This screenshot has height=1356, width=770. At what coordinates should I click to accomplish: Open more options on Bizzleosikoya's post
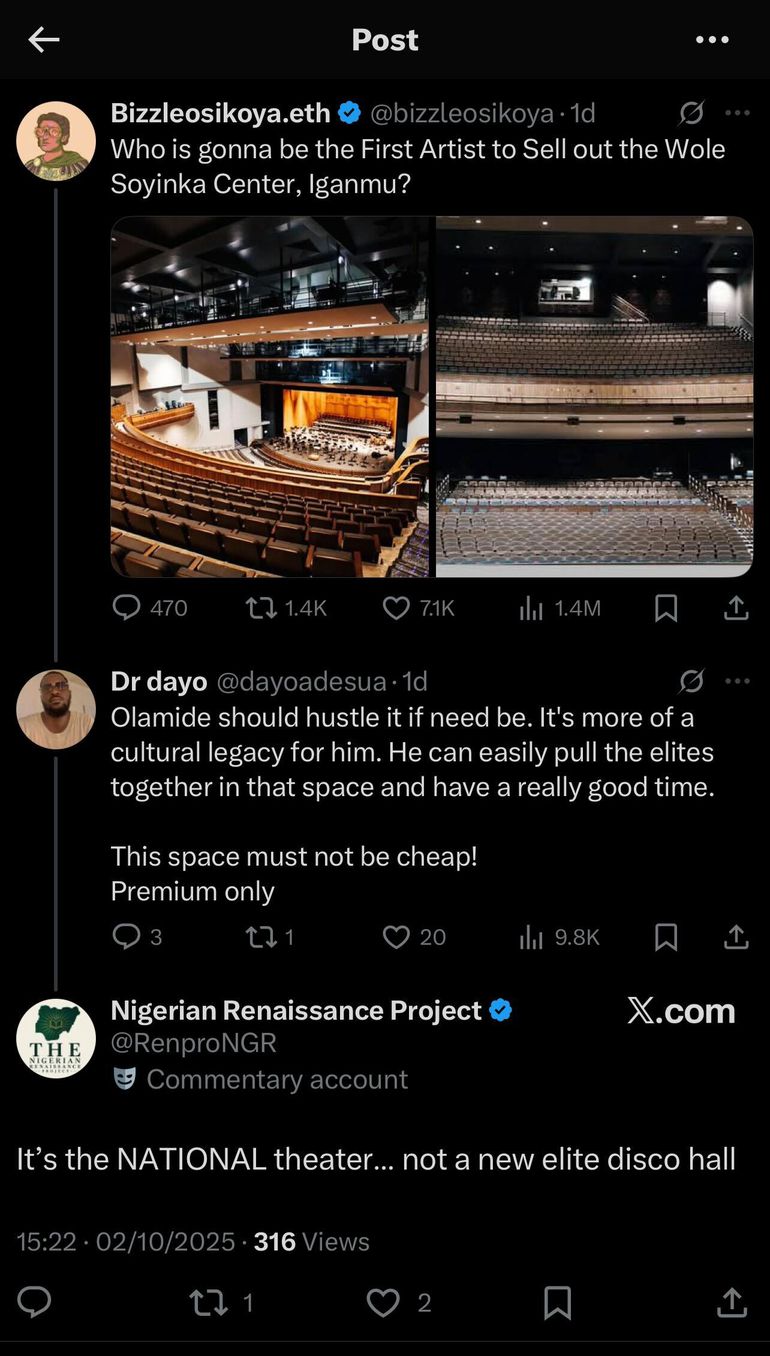[737, 113]
